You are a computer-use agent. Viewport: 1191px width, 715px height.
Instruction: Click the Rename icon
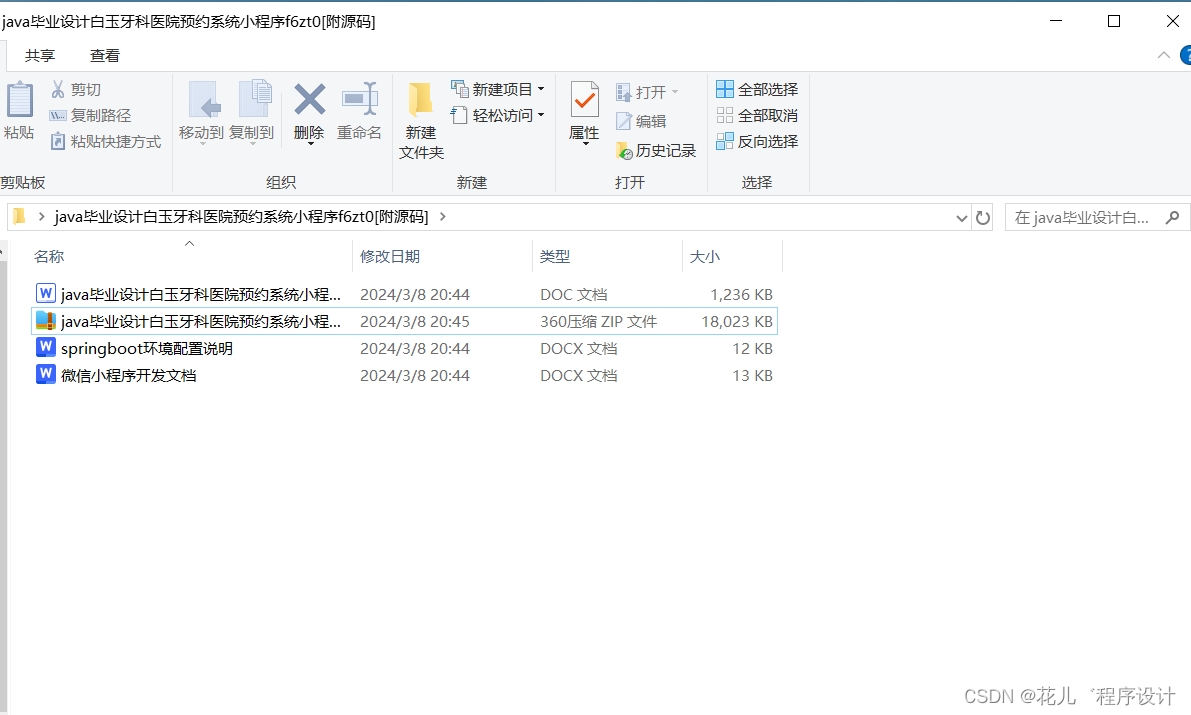coord(359,100)
